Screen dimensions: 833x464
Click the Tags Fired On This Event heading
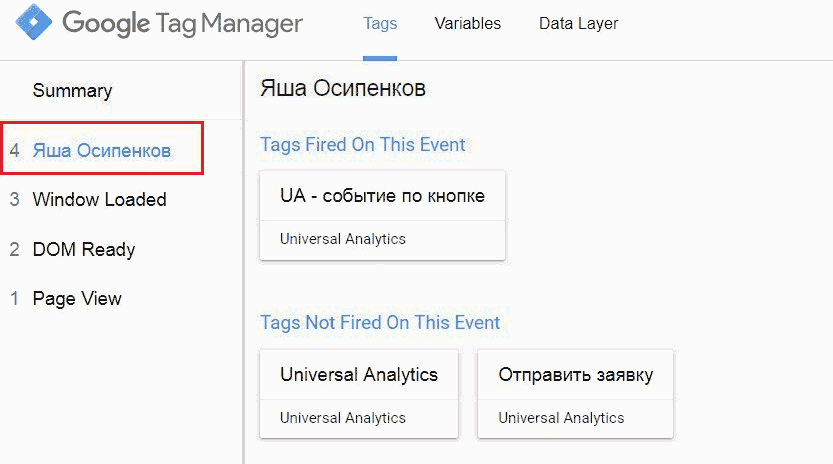pyautogui.click(x=362, y=145)
